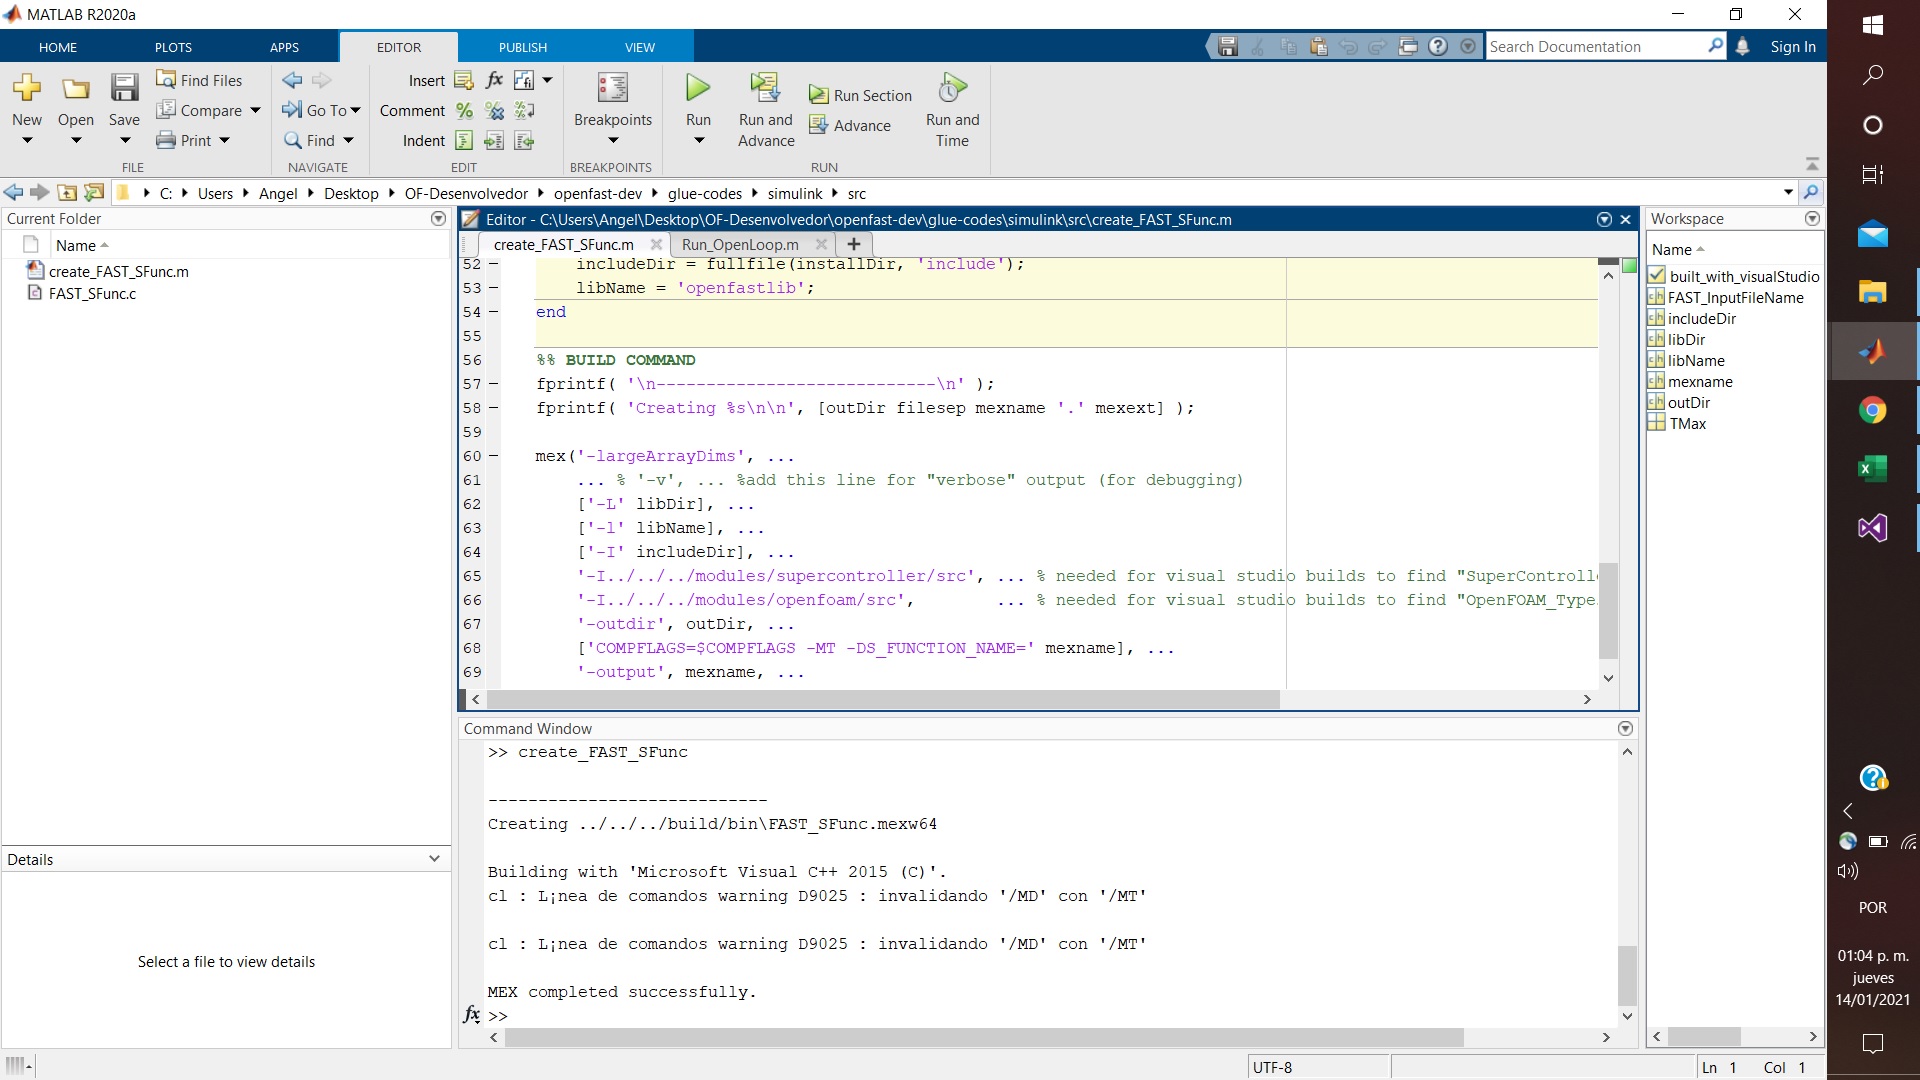The image size is (1920, 1080).
Task: Open the Run button dropdown arrow
Action: (697, 140)
